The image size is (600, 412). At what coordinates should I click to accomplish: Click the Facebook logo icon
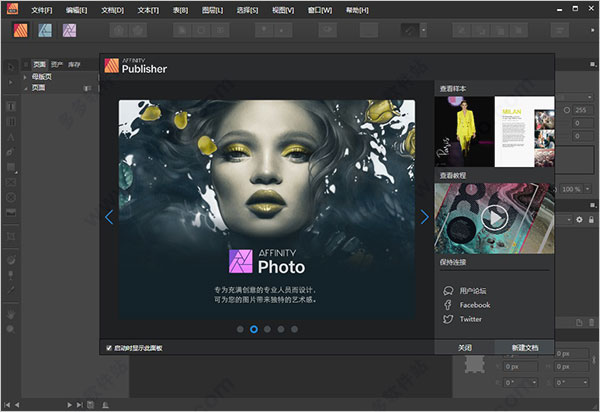tap(448, 305)
